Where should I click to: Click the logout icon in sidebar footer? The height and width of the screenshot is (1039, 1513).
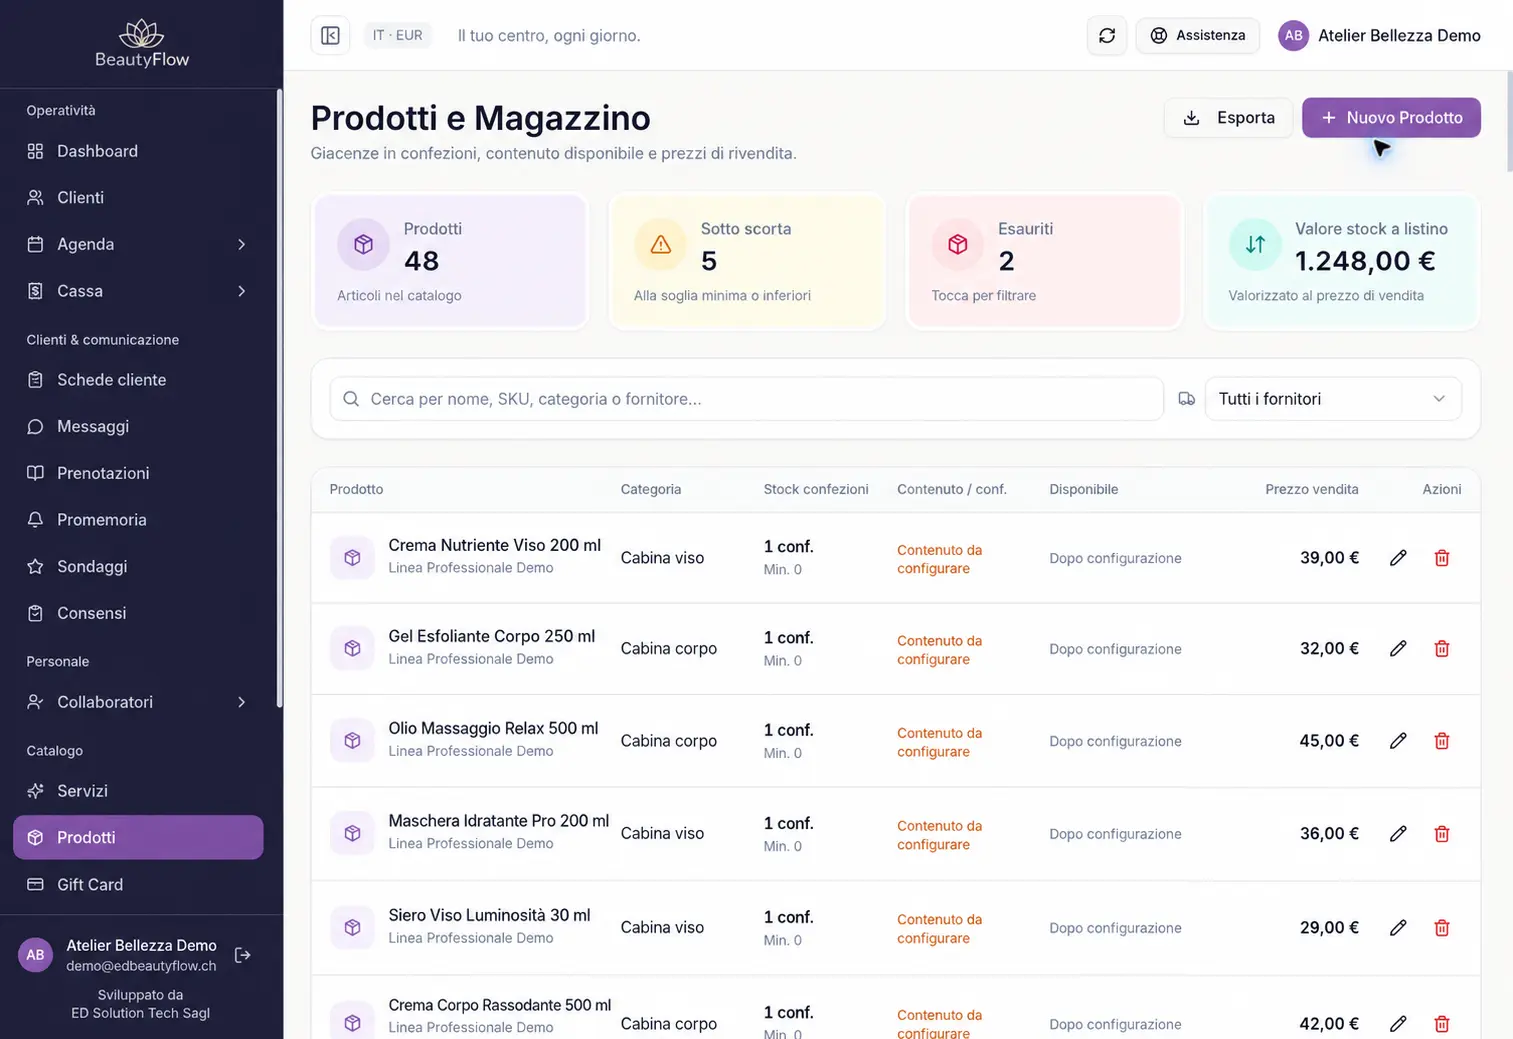pos(242,955)
